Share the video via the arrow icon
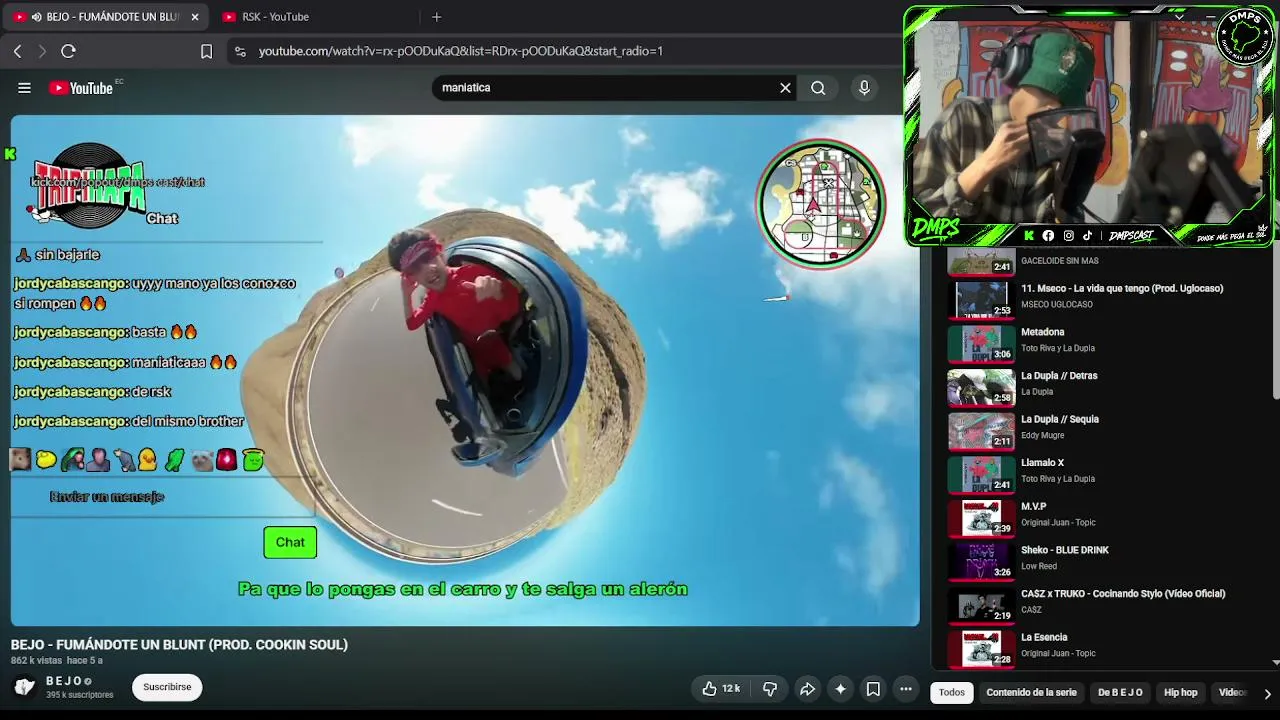Viewport: 1280px width, 720px height. click(807, 688)
